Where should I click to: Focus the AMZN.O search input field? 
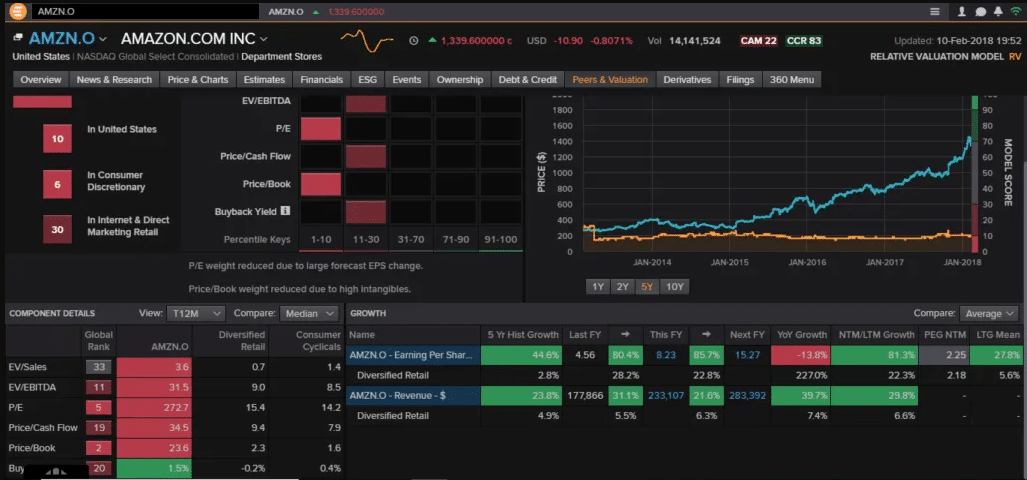[x=144, y=12]
